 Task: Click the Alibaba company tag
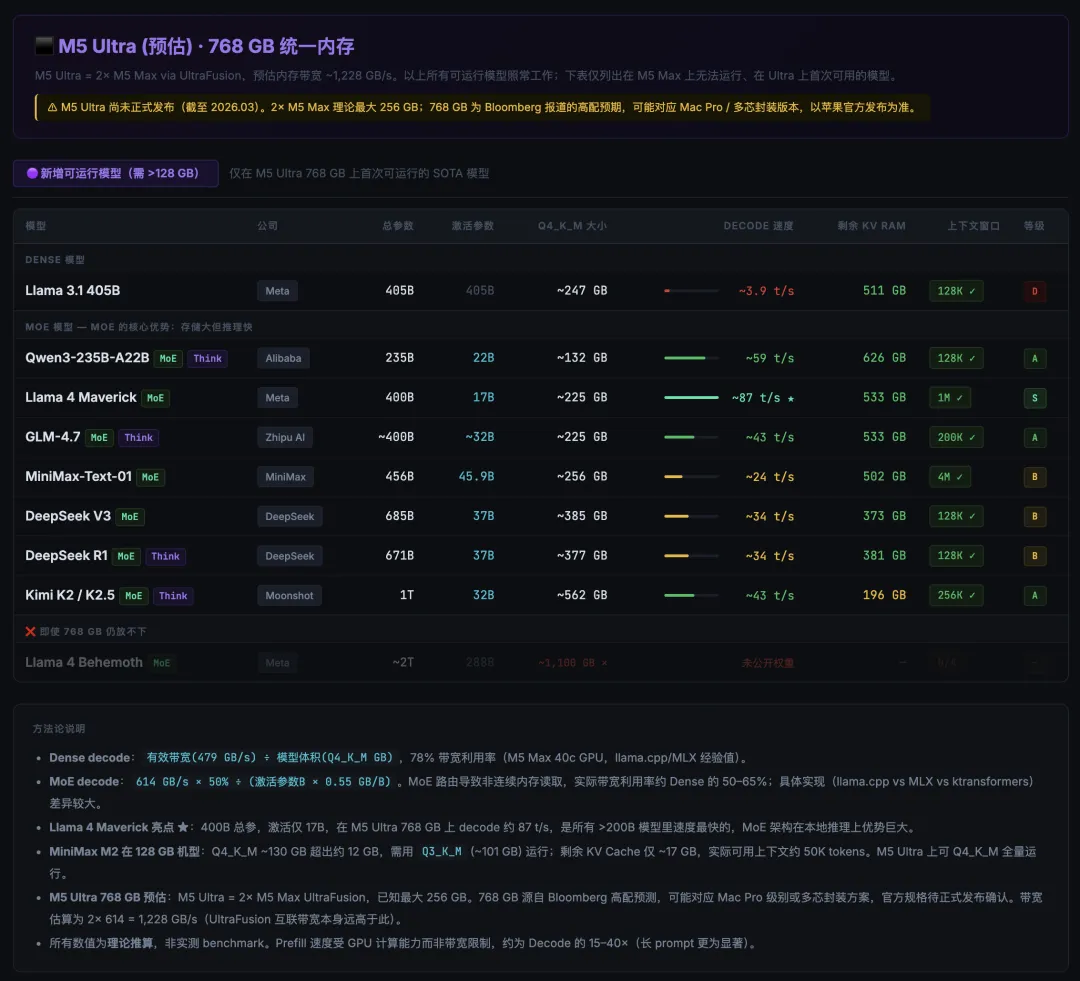(x=283, y=358)
